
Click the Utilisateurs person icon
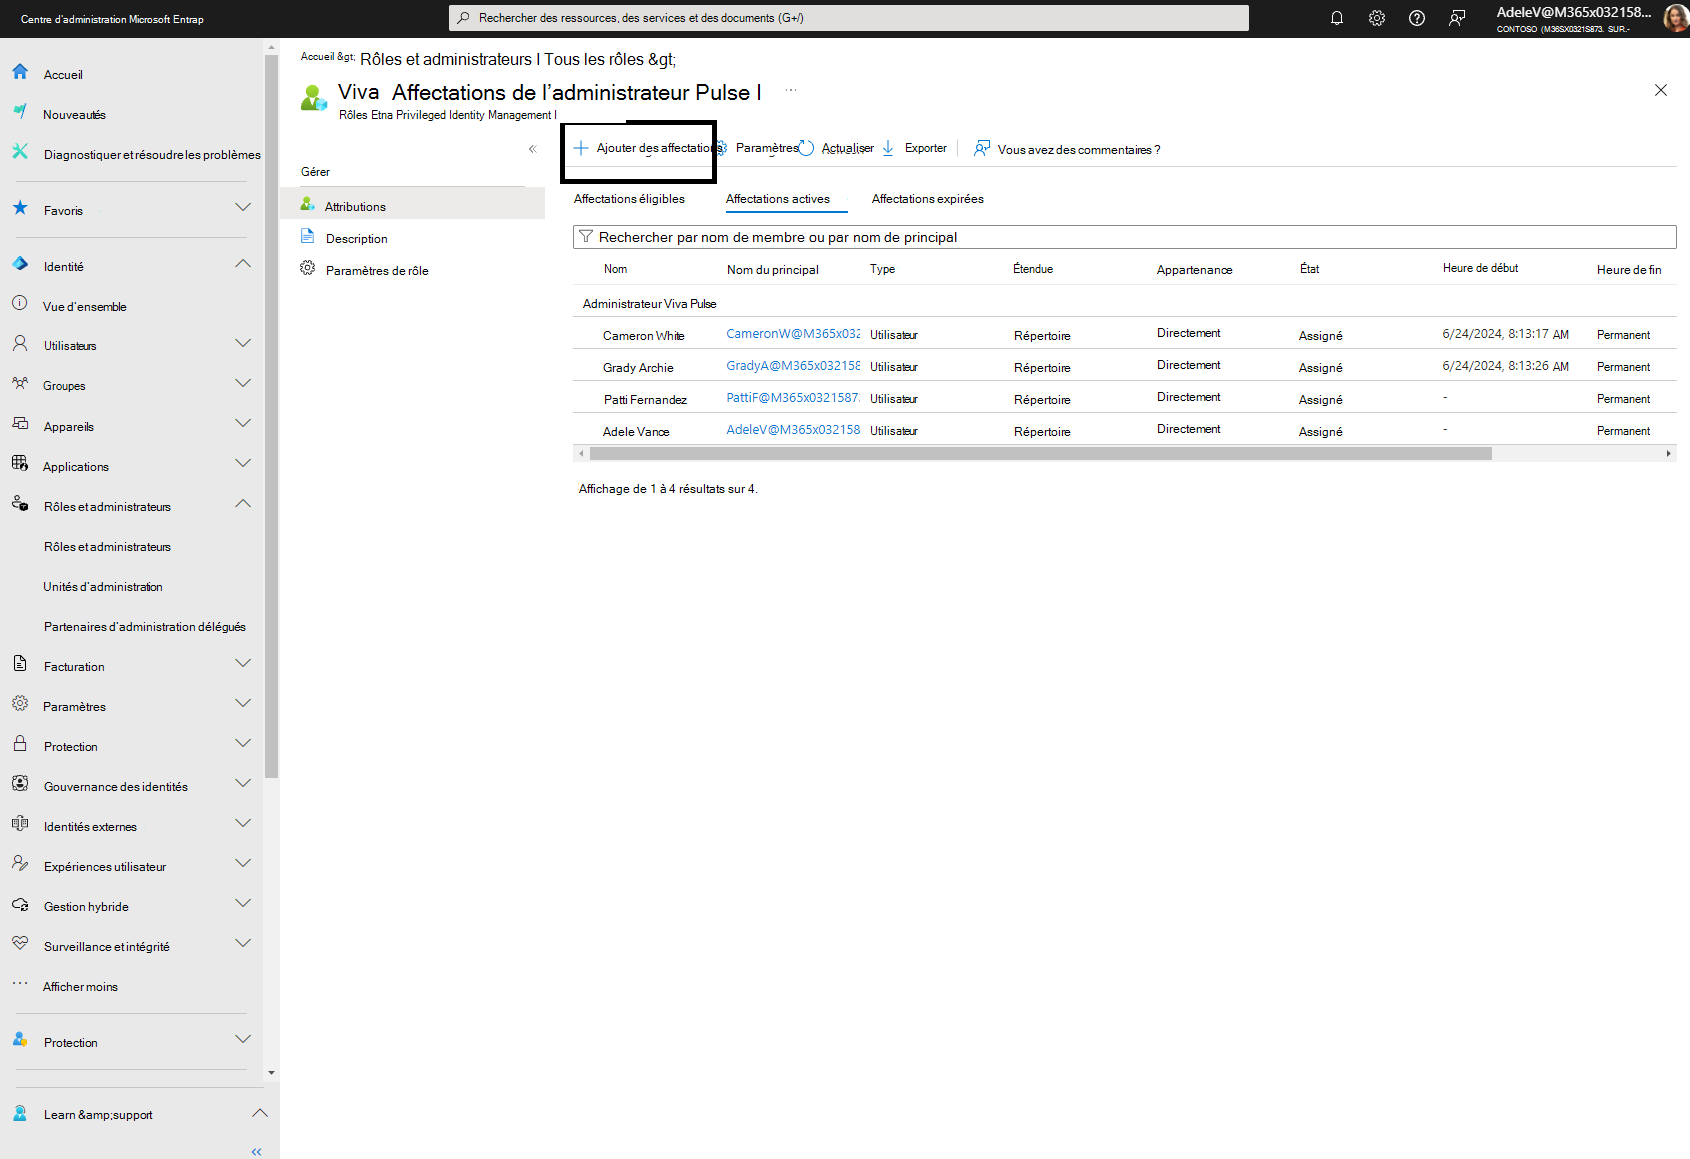[x=20, y=343]
